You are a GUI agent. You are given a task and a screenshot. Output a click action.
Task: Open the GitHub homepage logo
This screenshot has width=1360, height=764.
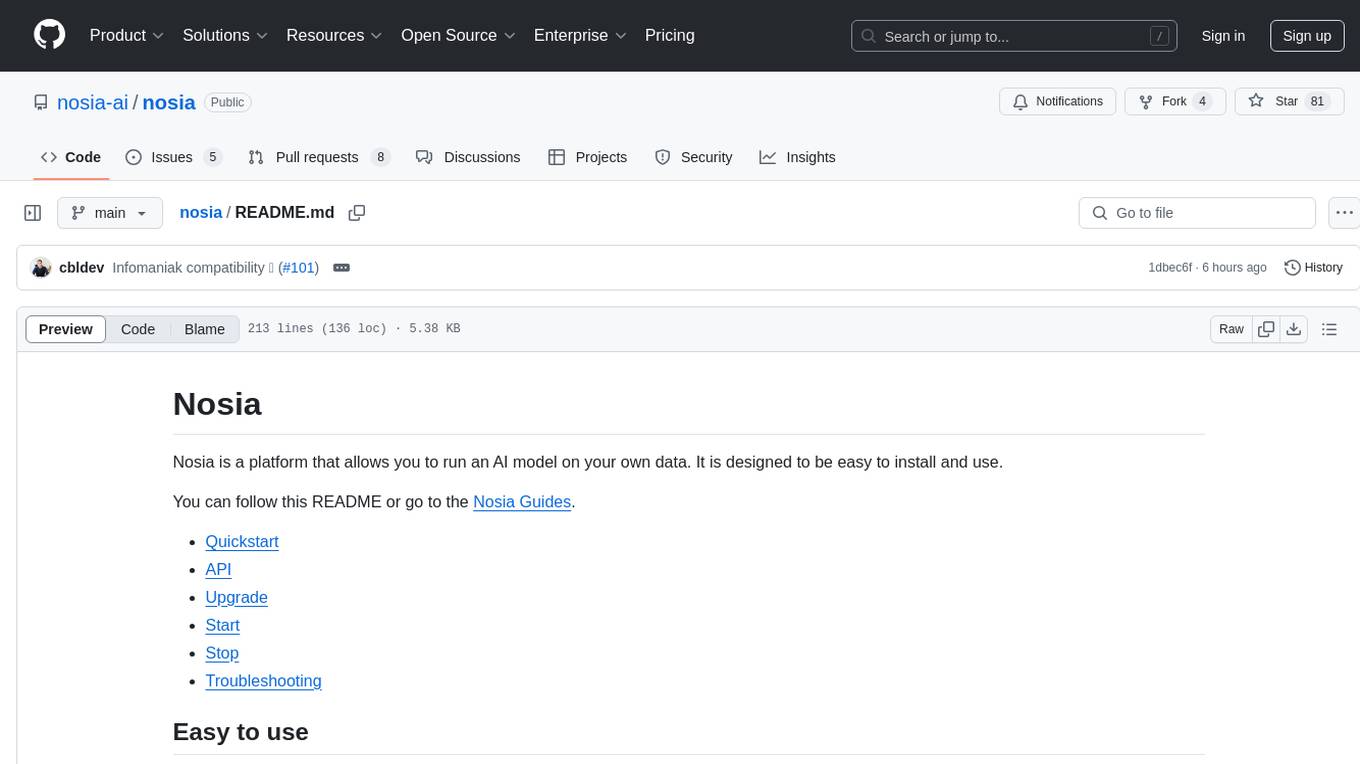tap(49, 35)
